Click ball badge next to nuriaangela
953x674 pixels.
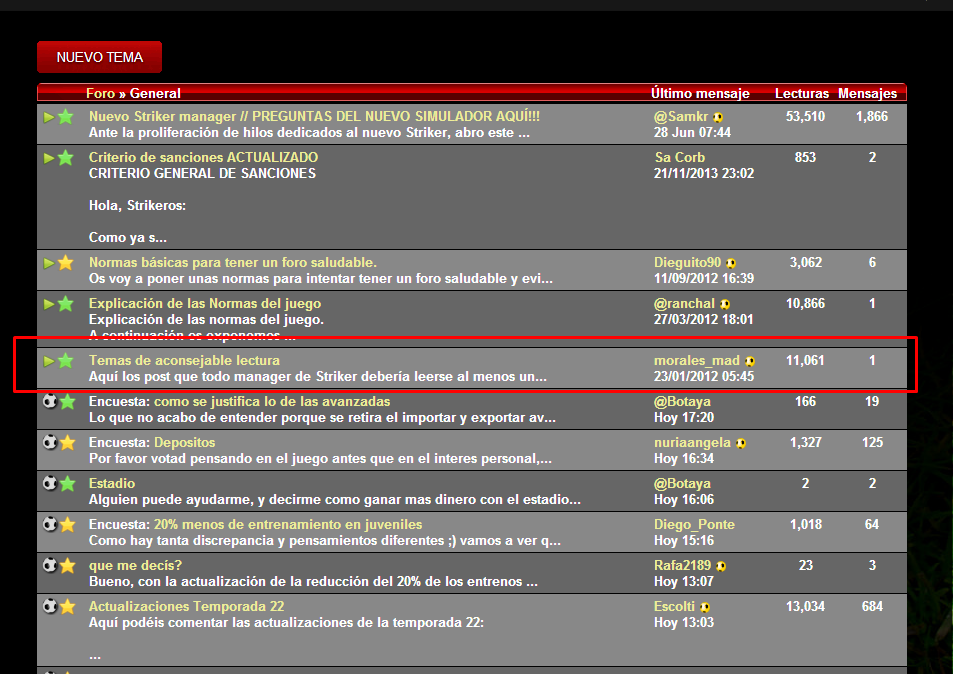(741, 443)
